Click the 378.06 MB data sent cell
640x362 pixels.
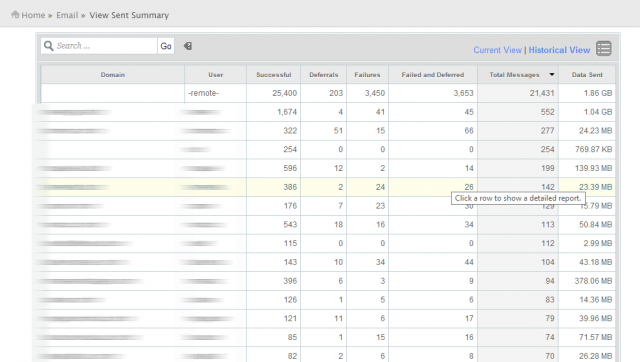[x=587, y=281]
